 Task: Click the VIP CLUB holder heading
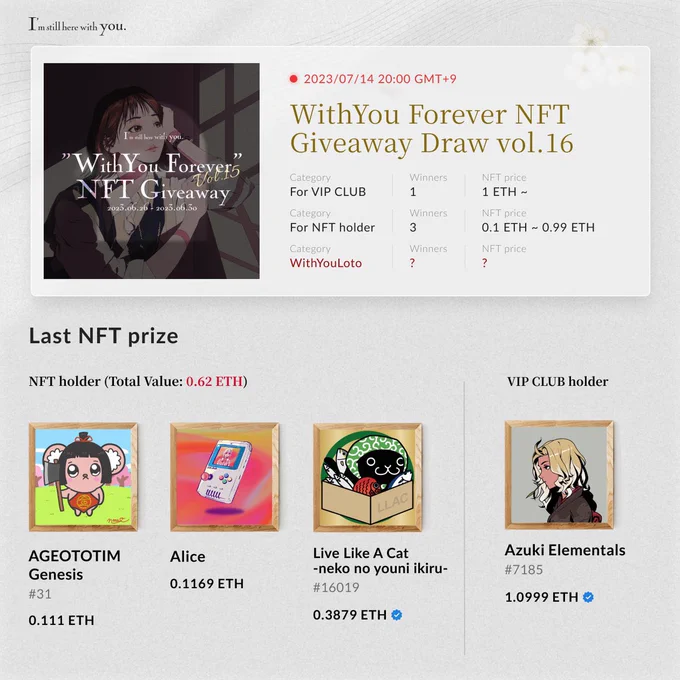point(558,381)
